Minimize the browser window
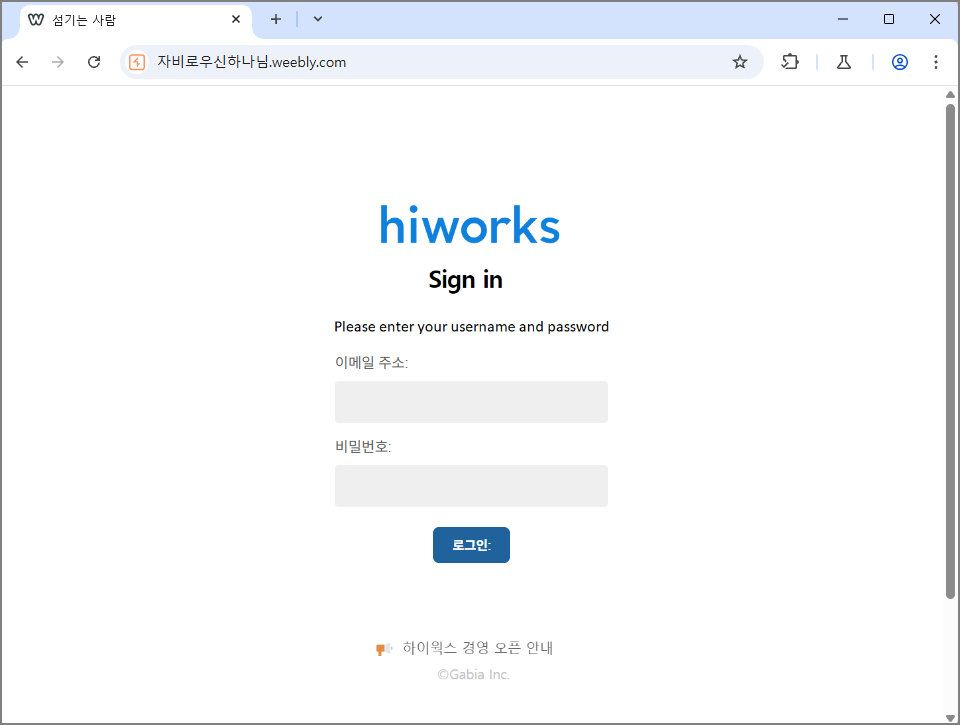960x725 pixels. [843, 19]
